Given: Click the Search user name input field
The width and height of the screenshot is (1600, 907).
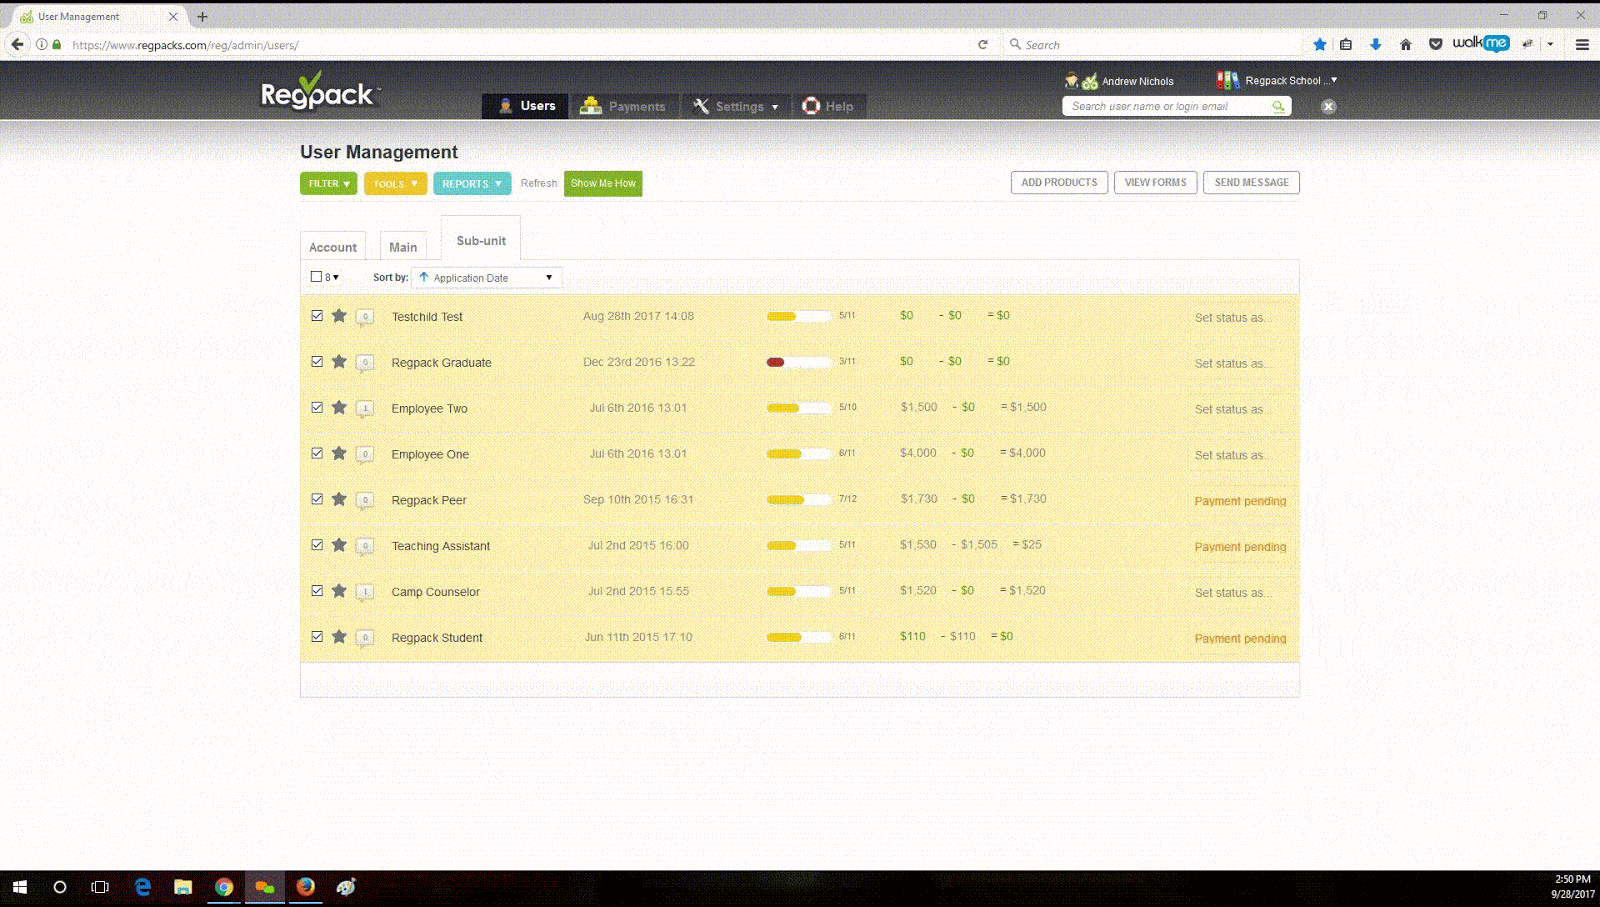Looking at the screenshot, I should 1165,106.
